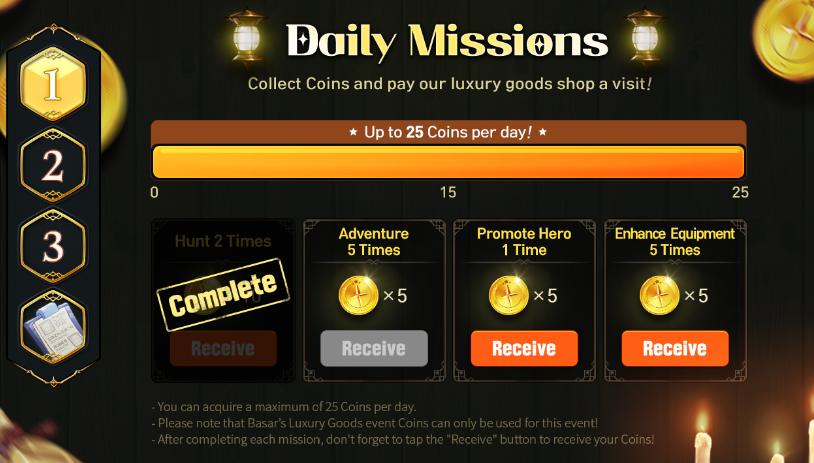Click the Up to 25 Coins banner
This screenshot has height=463, width=814.
[449, 132]
